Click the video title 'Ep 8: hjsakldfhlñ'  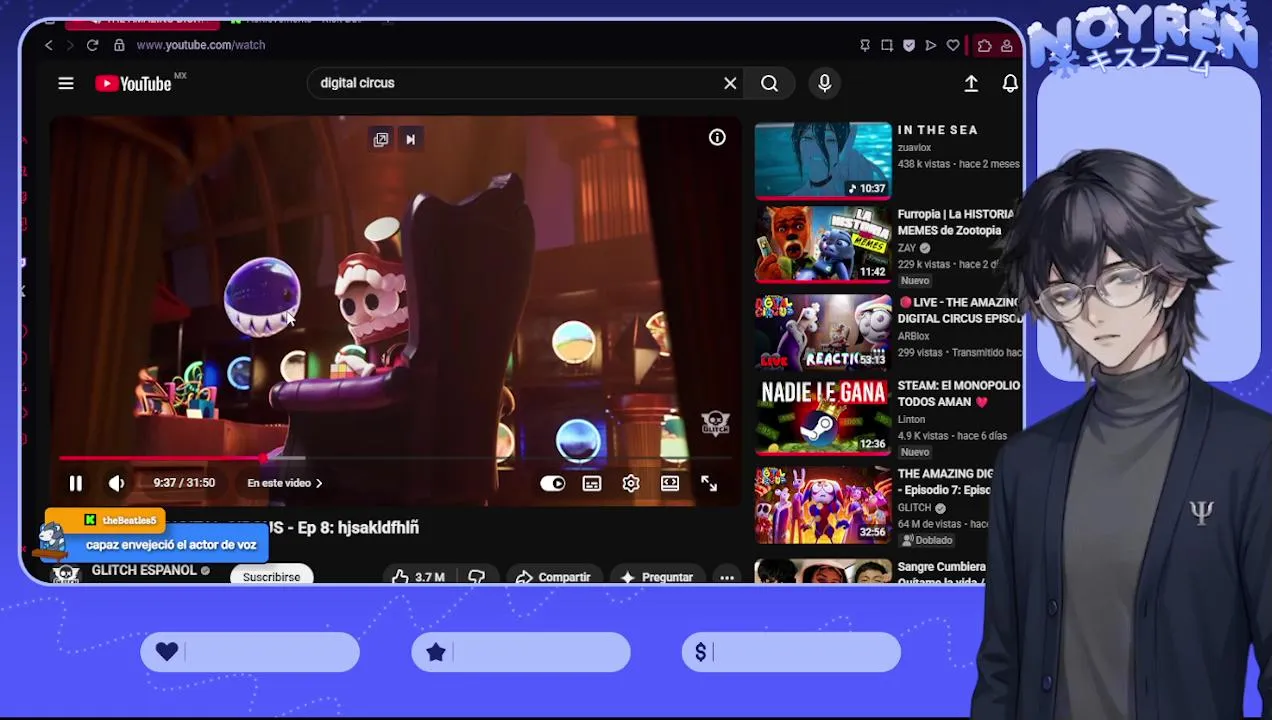[x=352, y=527]
